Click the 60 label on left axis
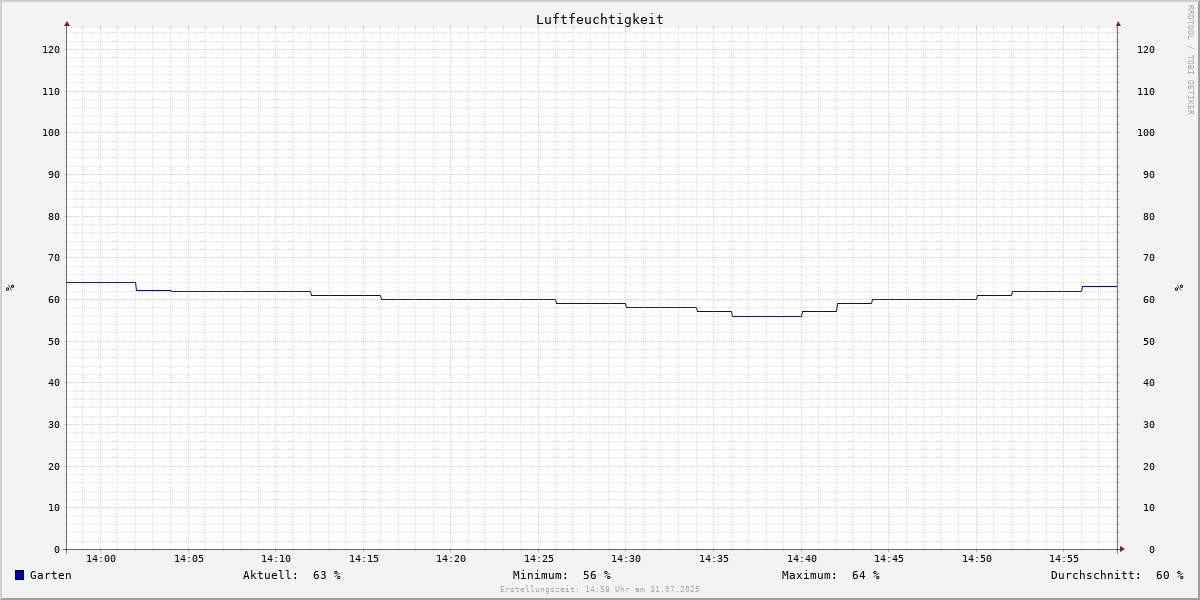The height and width of the screenshot is (600, 1200). pyautogui.click(x=54, y=300)
